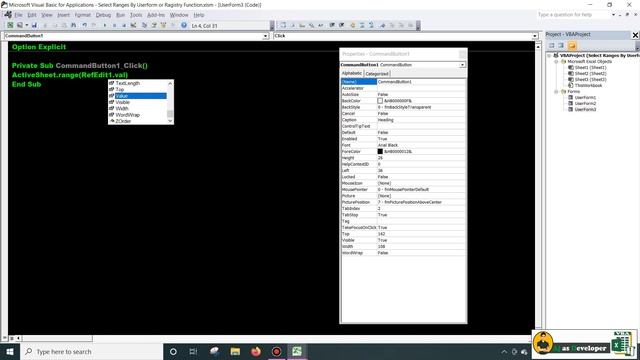Select UserForm1 in Project tree
This screenshot has height=360, width=640.
click(x=585, y=98)
